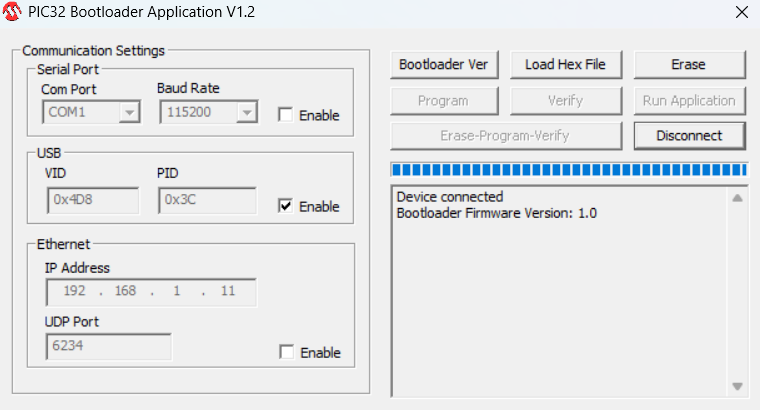Click the UDP Port 6234 field

point(109,346)
